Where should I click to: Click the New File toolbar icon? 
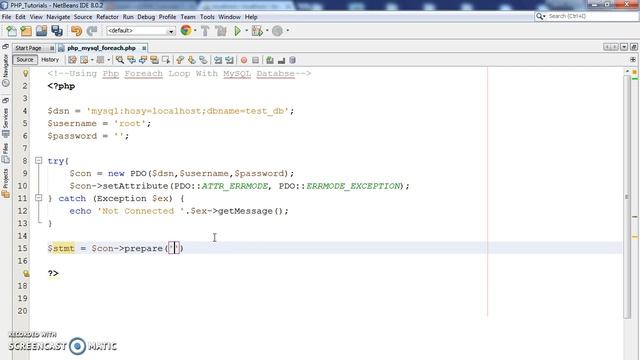pyautogui.click(x=11, y=31)
